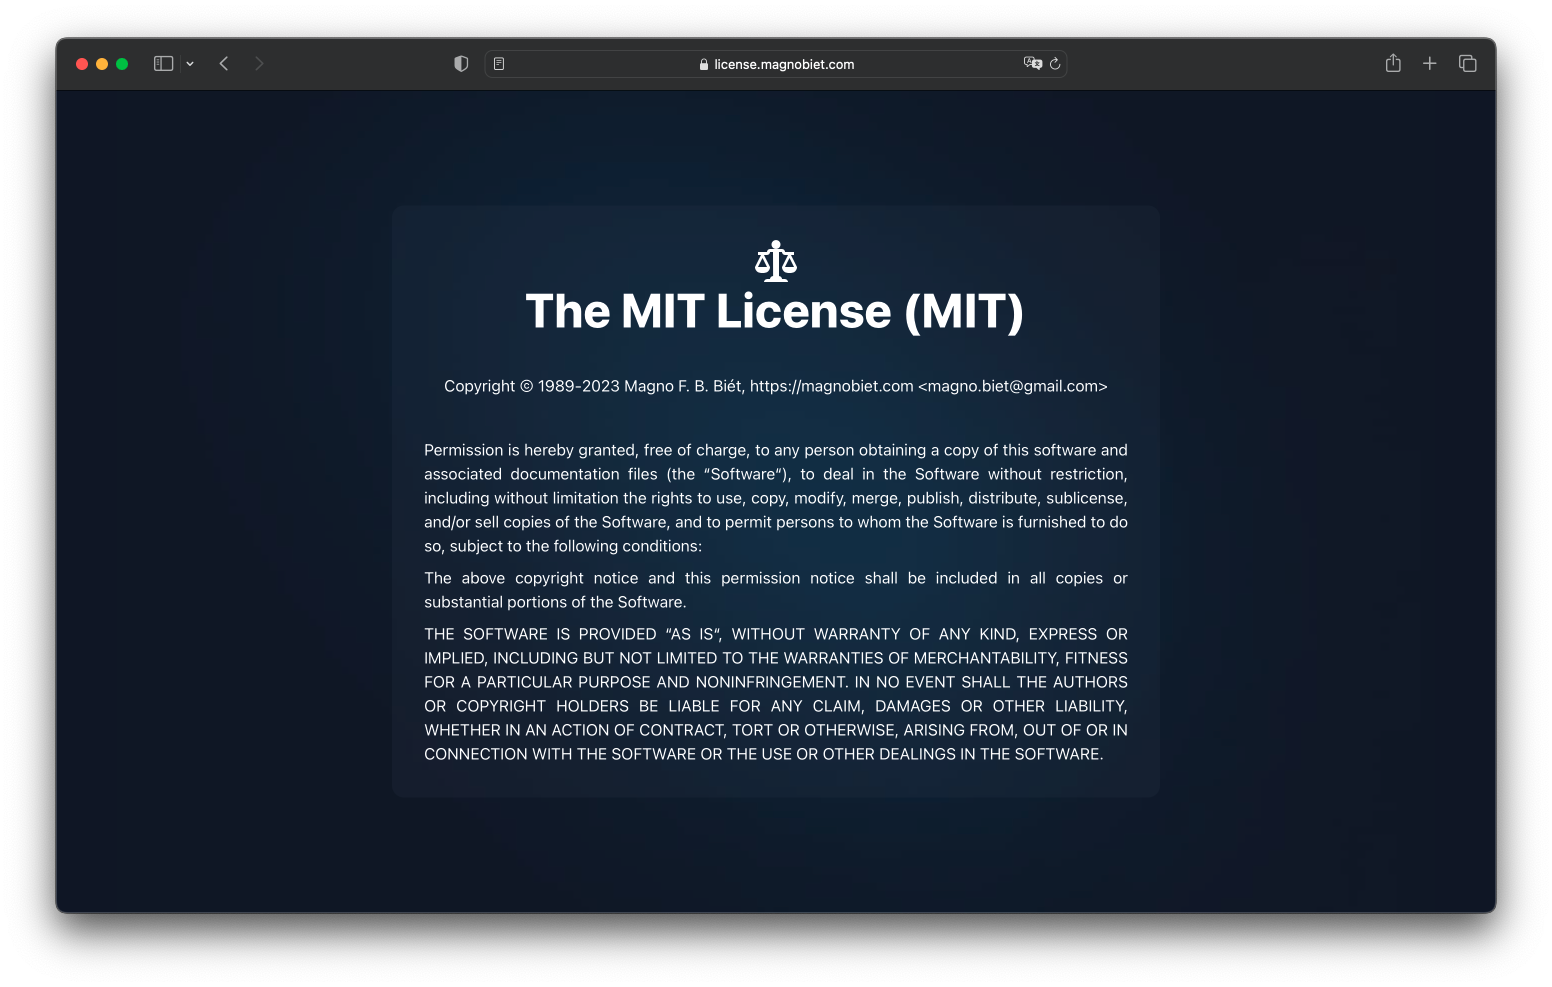Screen dimensions: 1552x987
Task: Open the privacy report shield icon
Action: click(x=461, y=64)
